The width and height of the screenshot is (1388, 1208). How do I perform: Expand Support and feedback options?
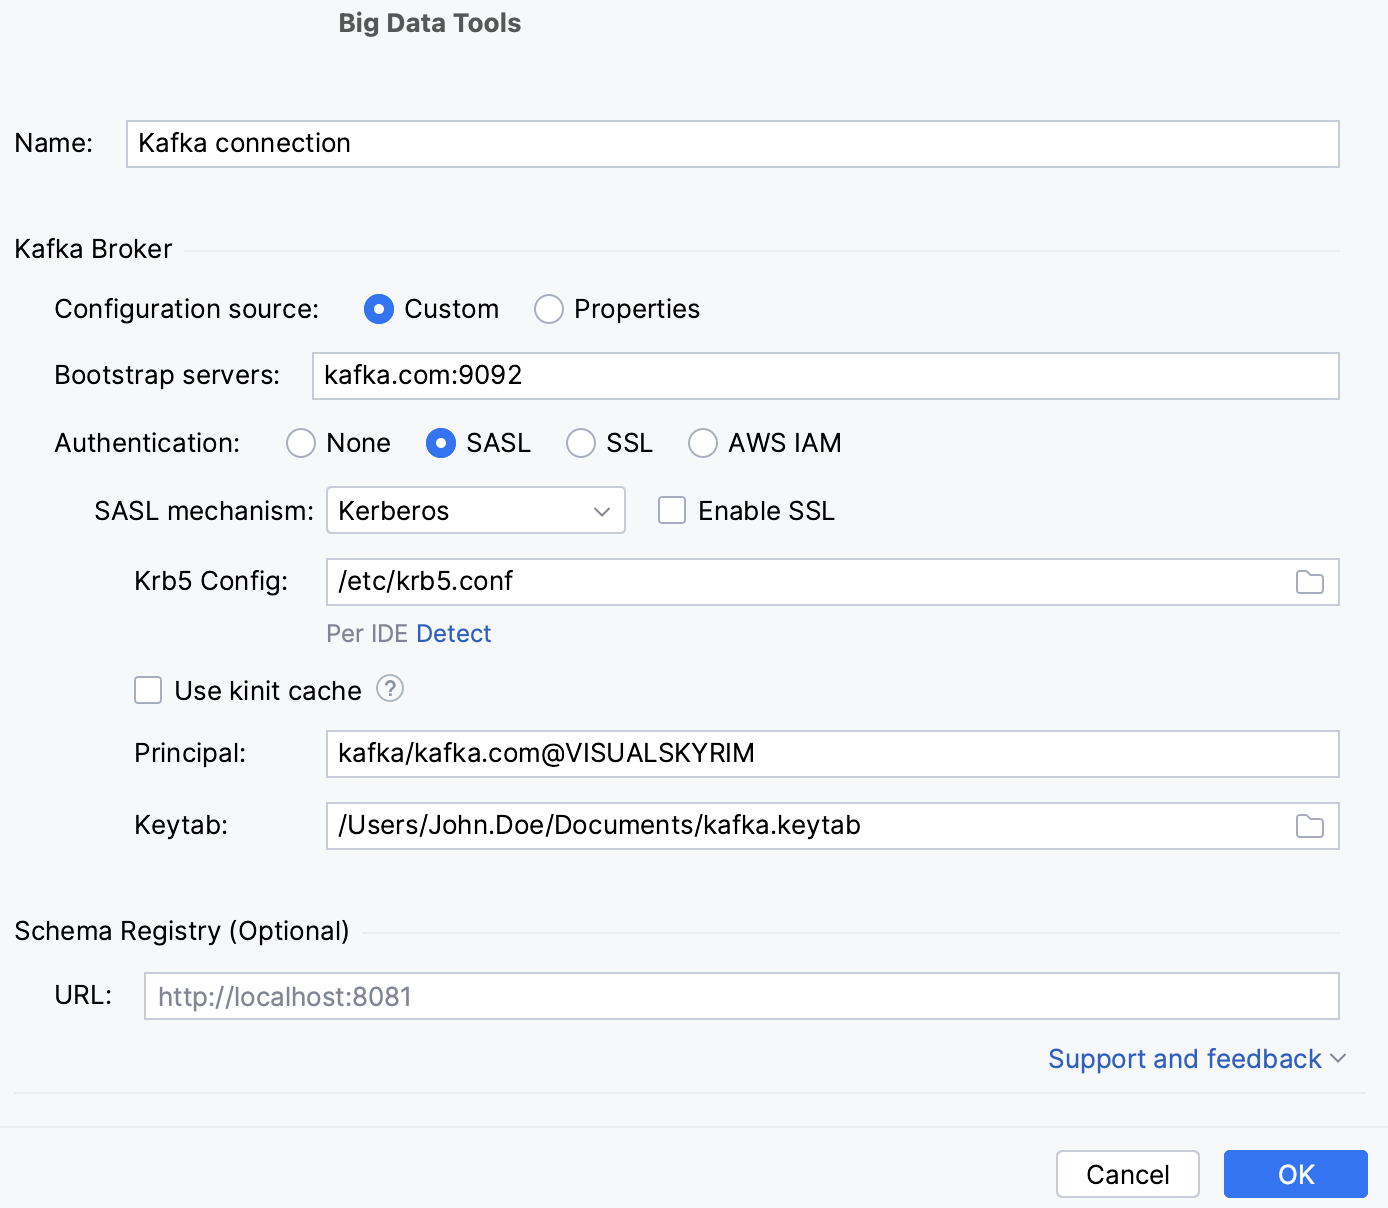pos(1197,1058)
